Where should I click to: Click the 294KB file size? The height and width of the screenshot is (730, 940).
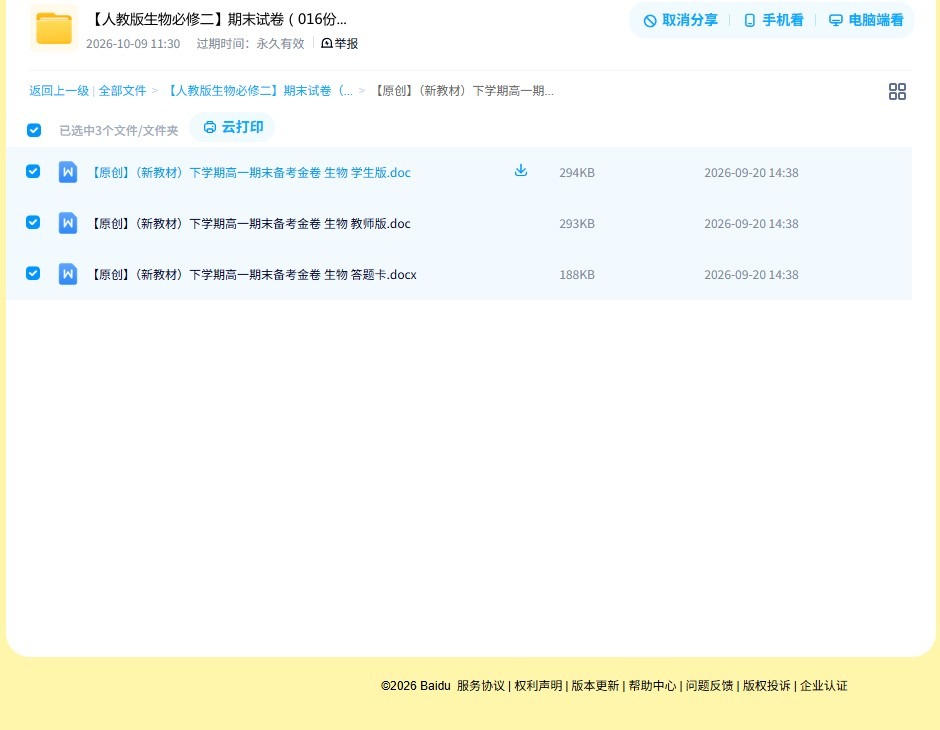coord(577,173)
